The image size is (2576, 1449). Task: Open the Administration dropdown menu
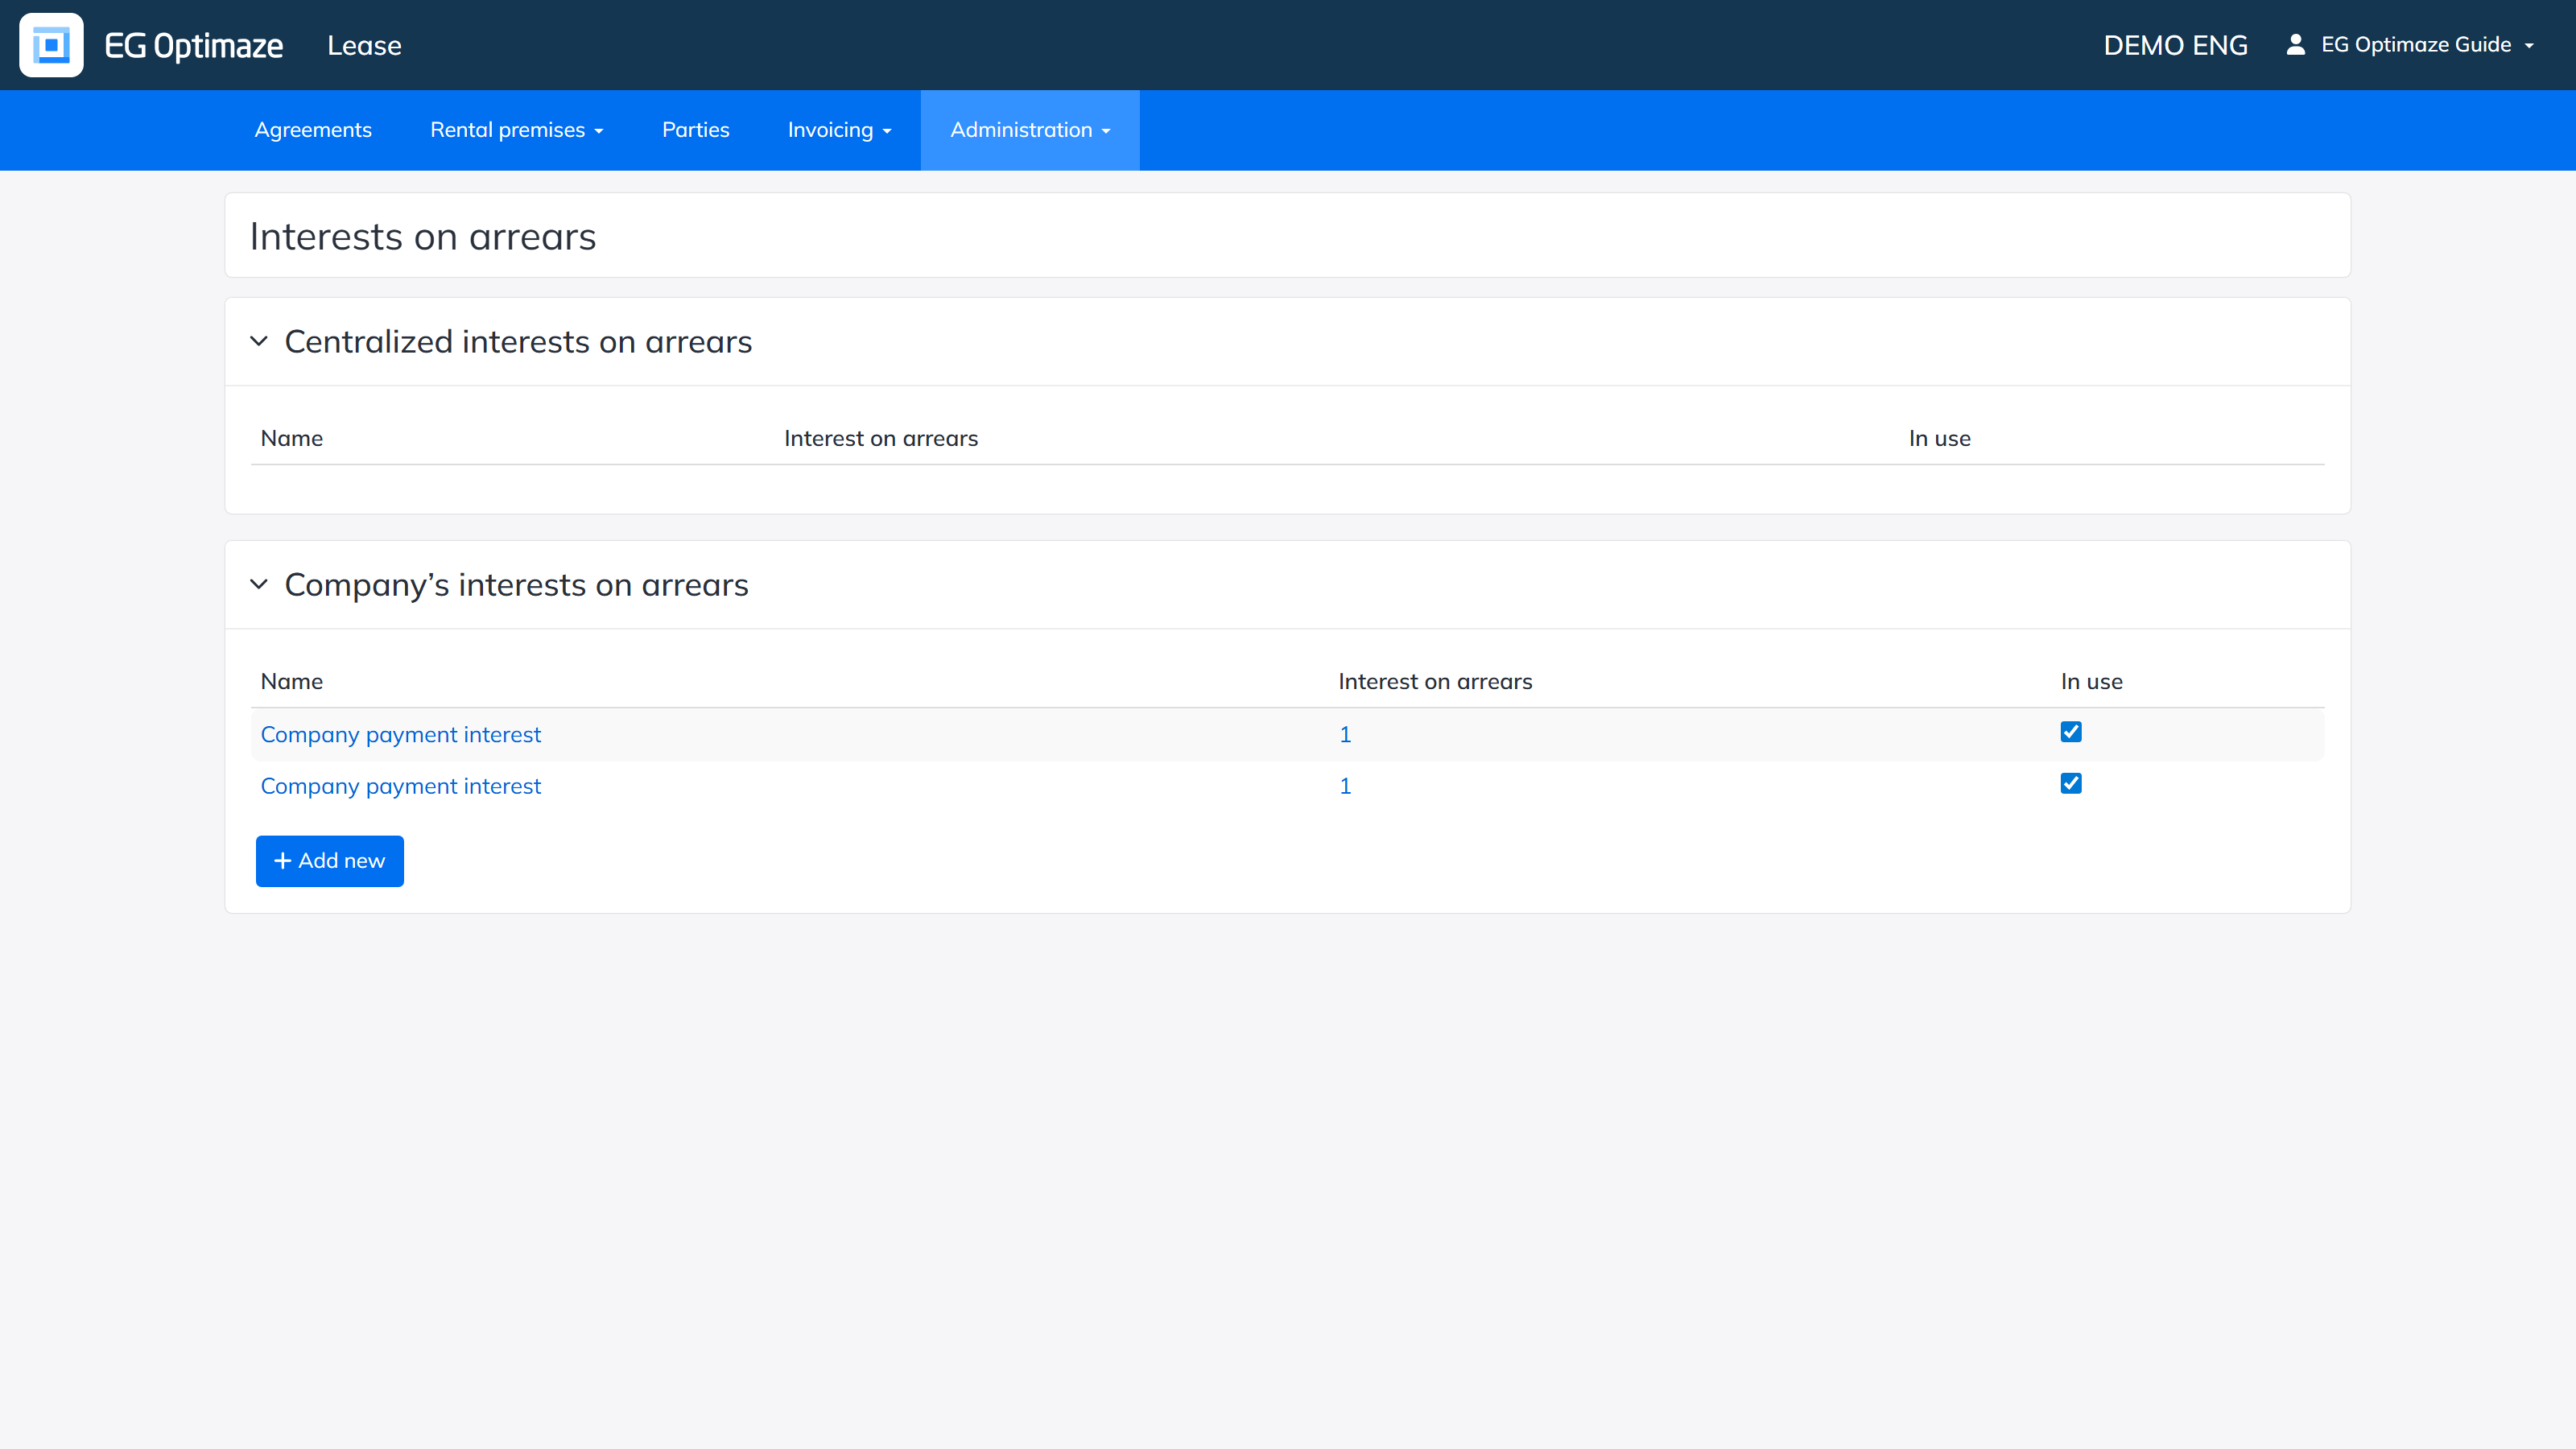1030,130
